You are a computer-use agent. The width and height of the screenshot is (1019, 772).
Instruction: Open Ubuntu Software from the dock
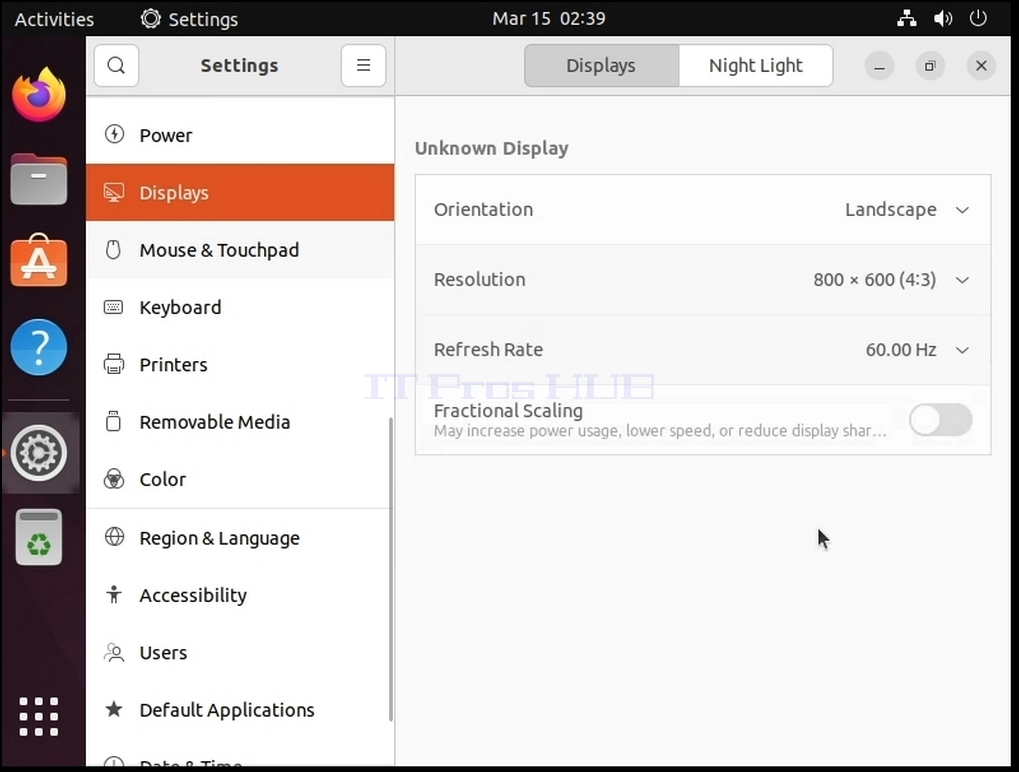[39, 261]
